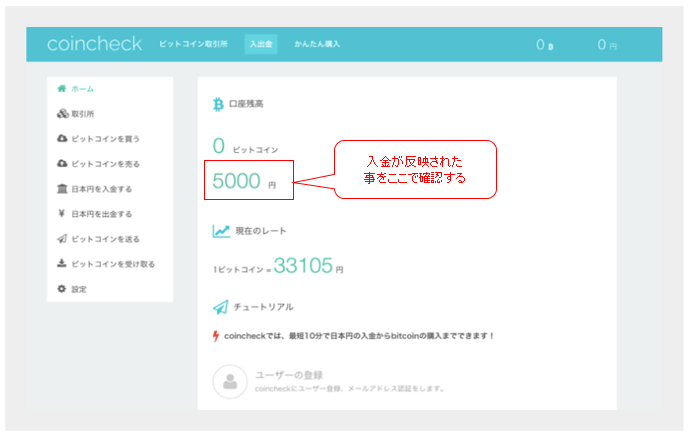Click the 5000 円 balance value
This screenshot has height=437, width=691.
(x=244, y=181)
